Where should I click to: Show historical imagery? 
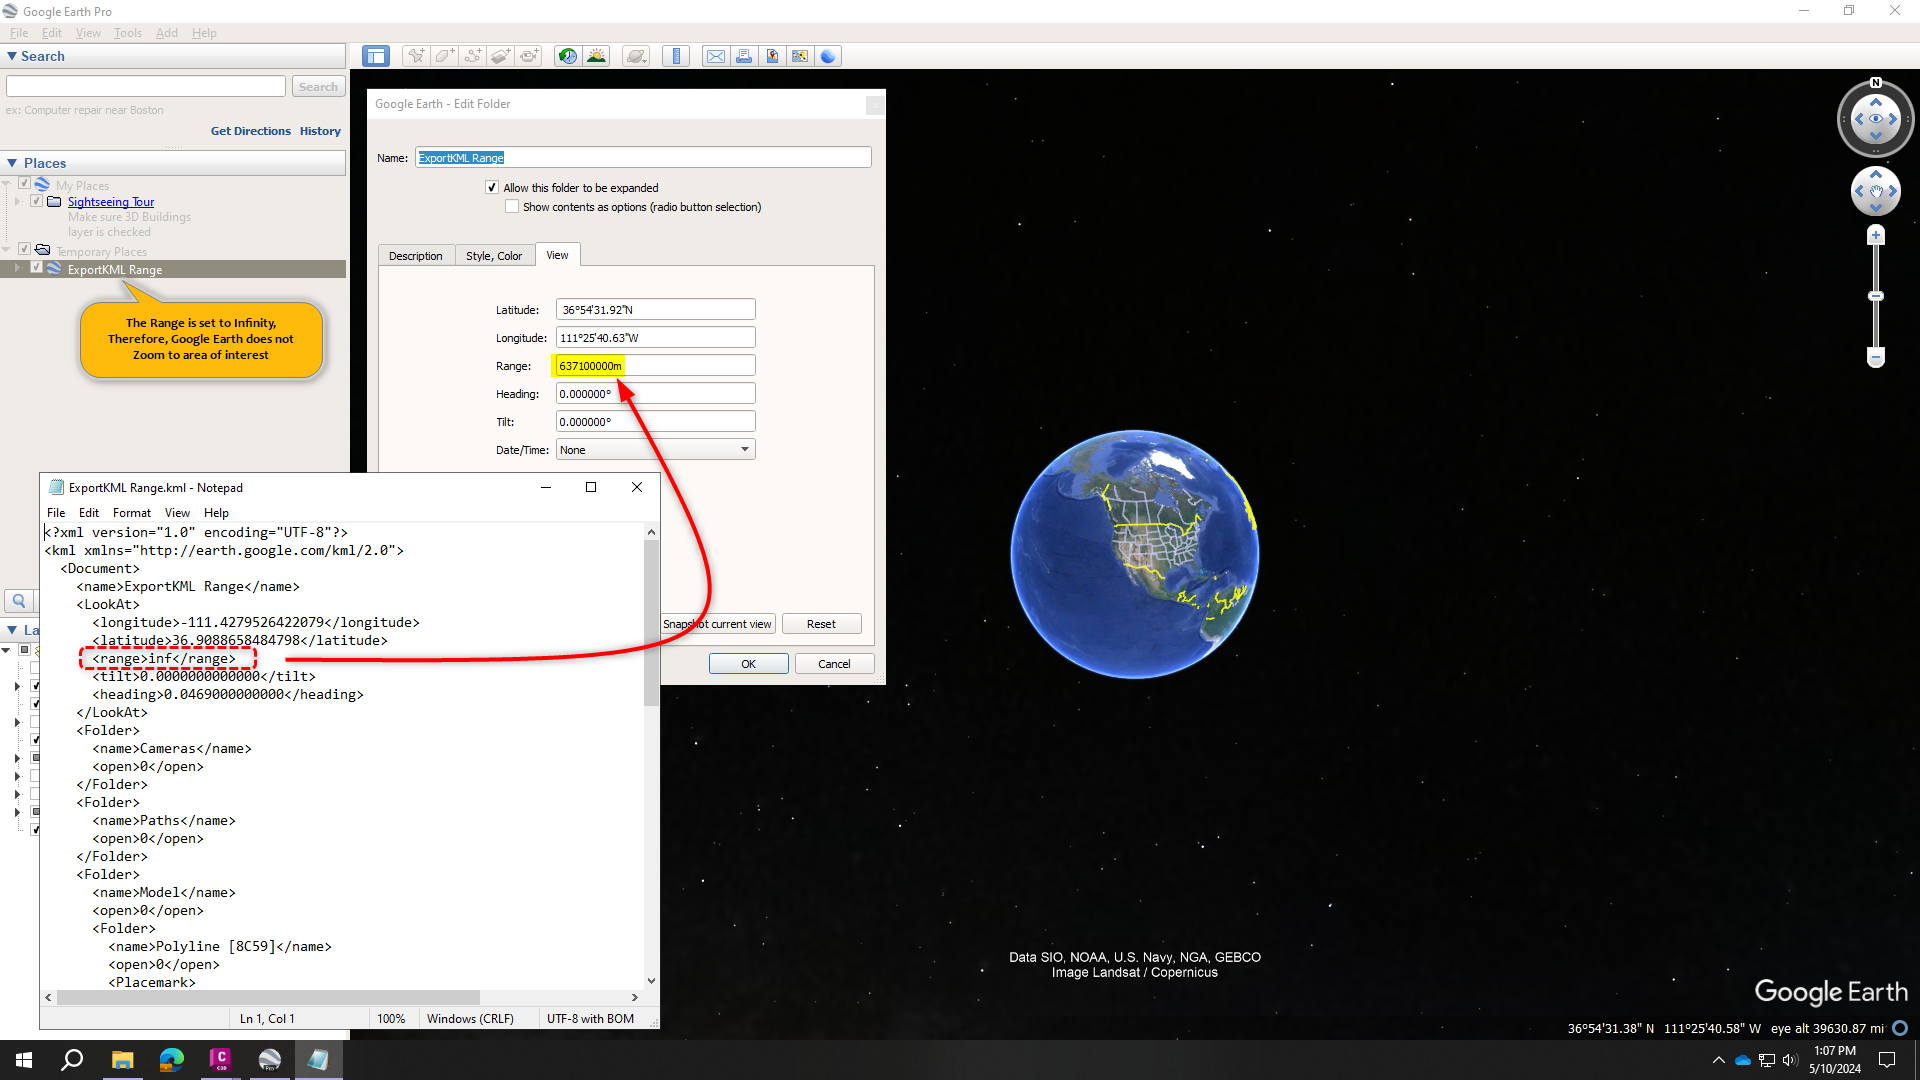tap(567, 56)
